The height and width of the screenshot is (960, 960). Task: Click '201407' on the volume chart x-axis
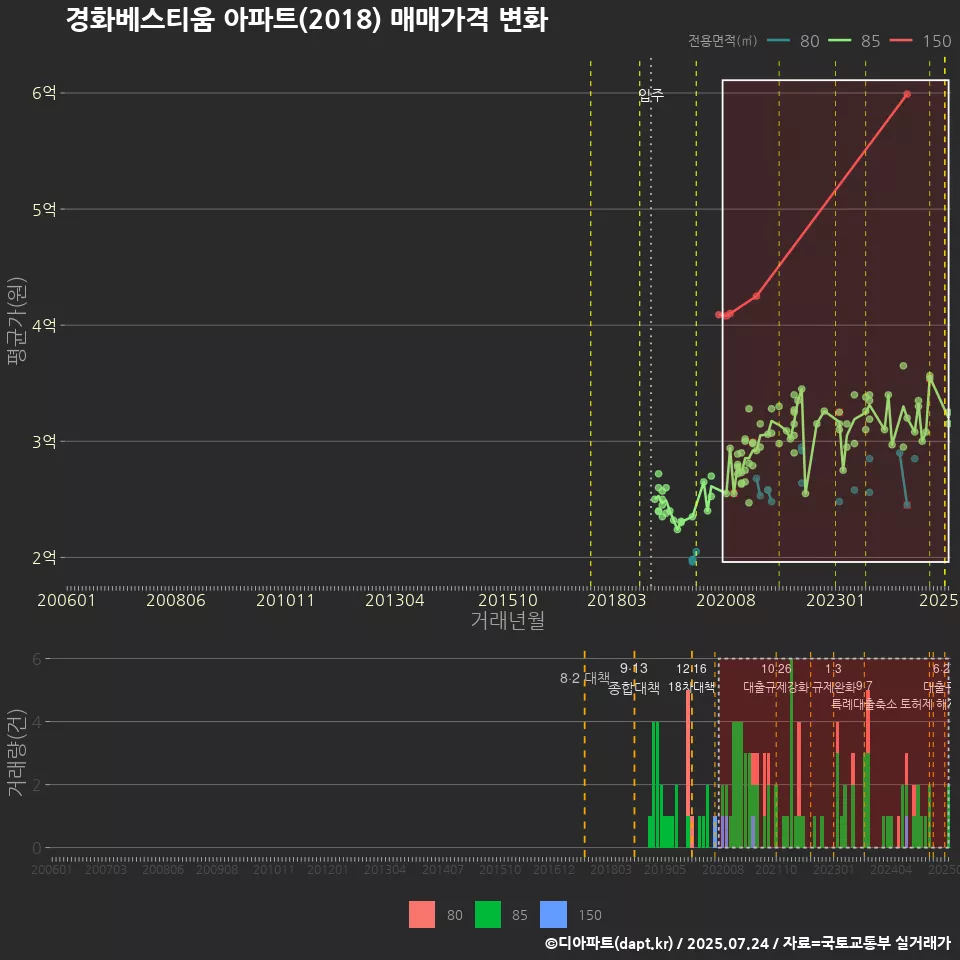point(443,869)
